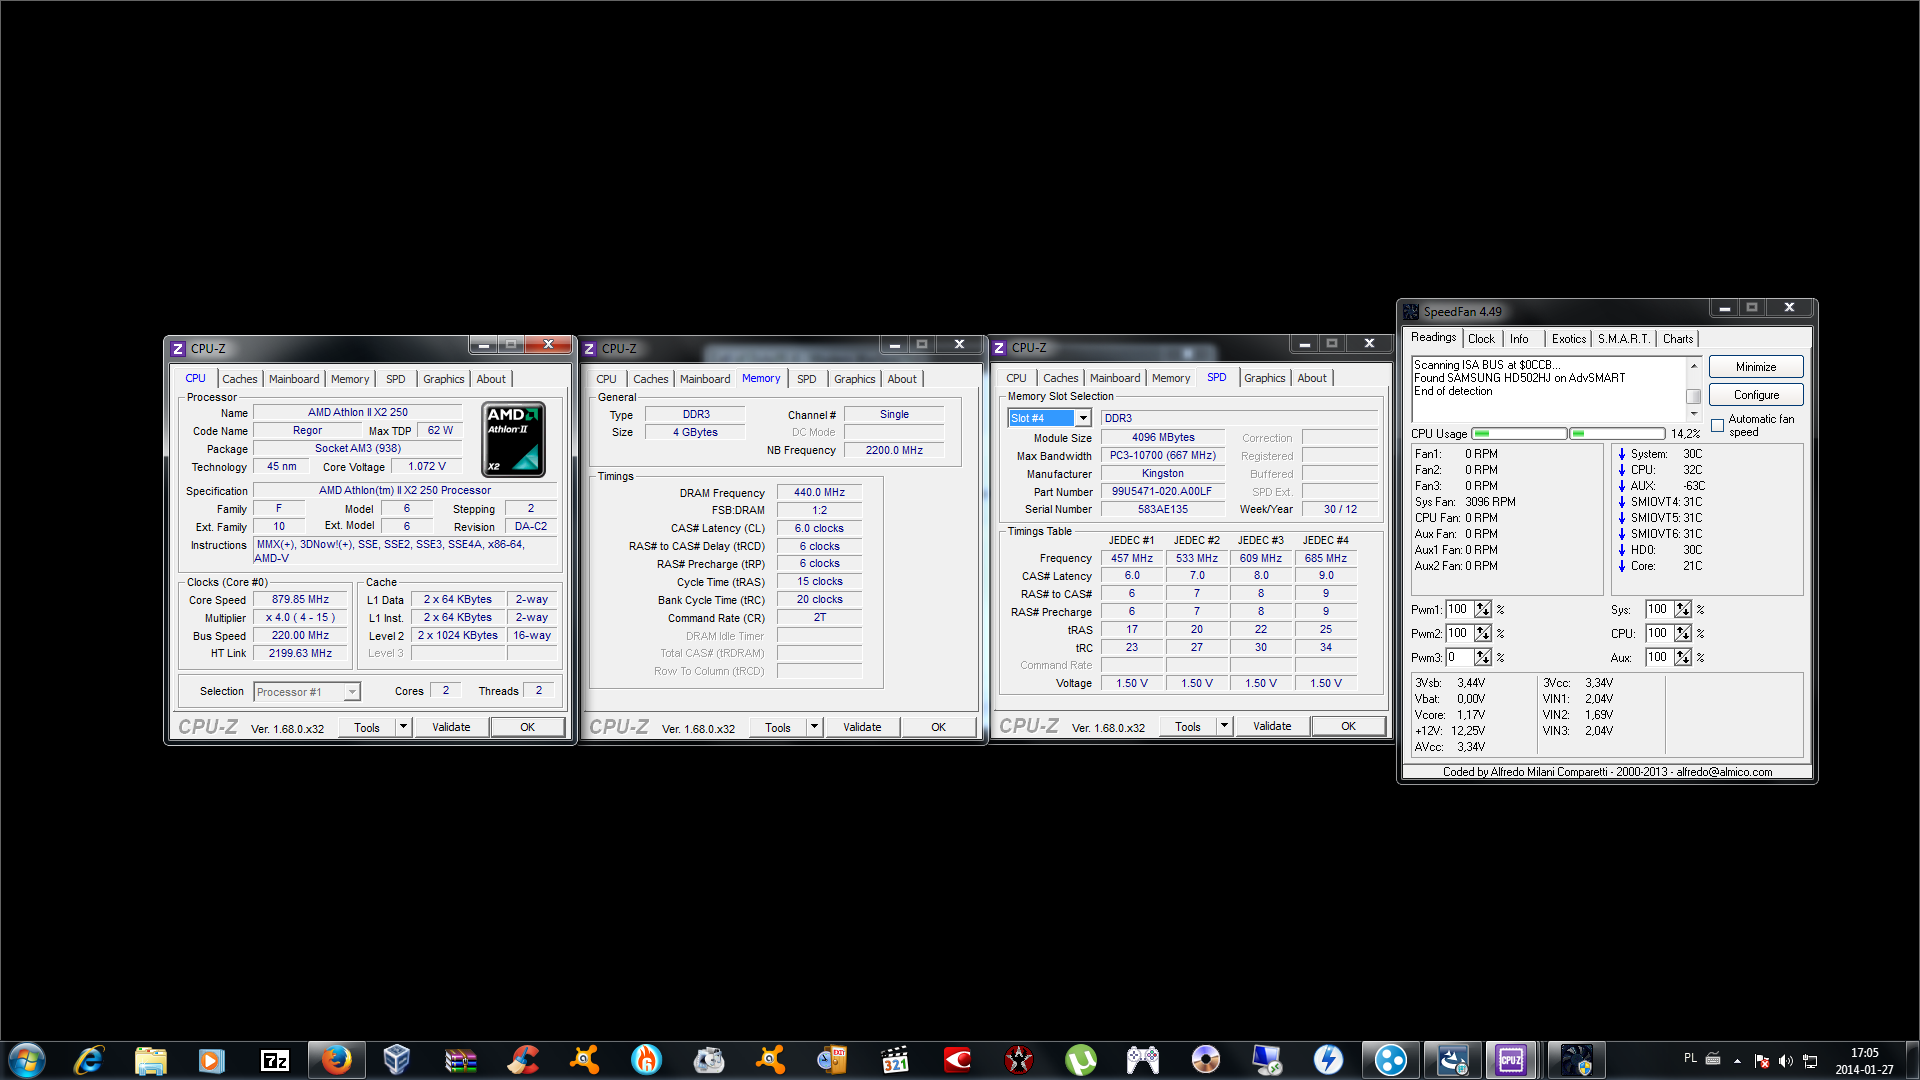Click the volume speaker tray icon

click(x=1786, y=1060)
